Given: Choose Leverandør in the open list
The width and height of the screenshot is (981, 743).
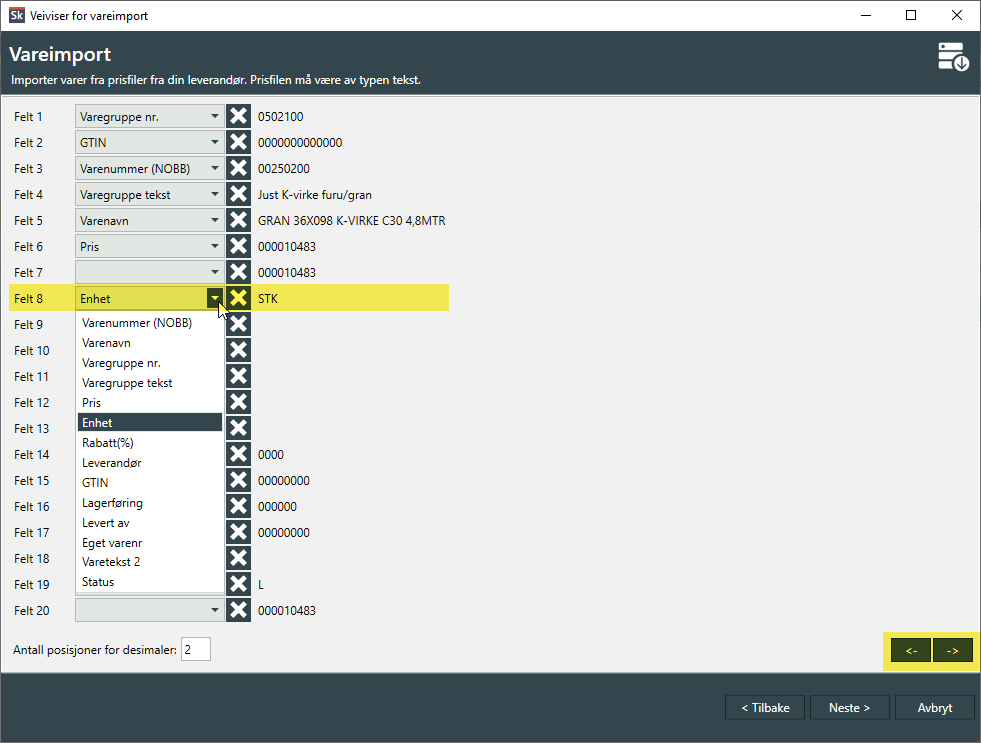Looking at the screenshot, I should click(x=112, y=463).
